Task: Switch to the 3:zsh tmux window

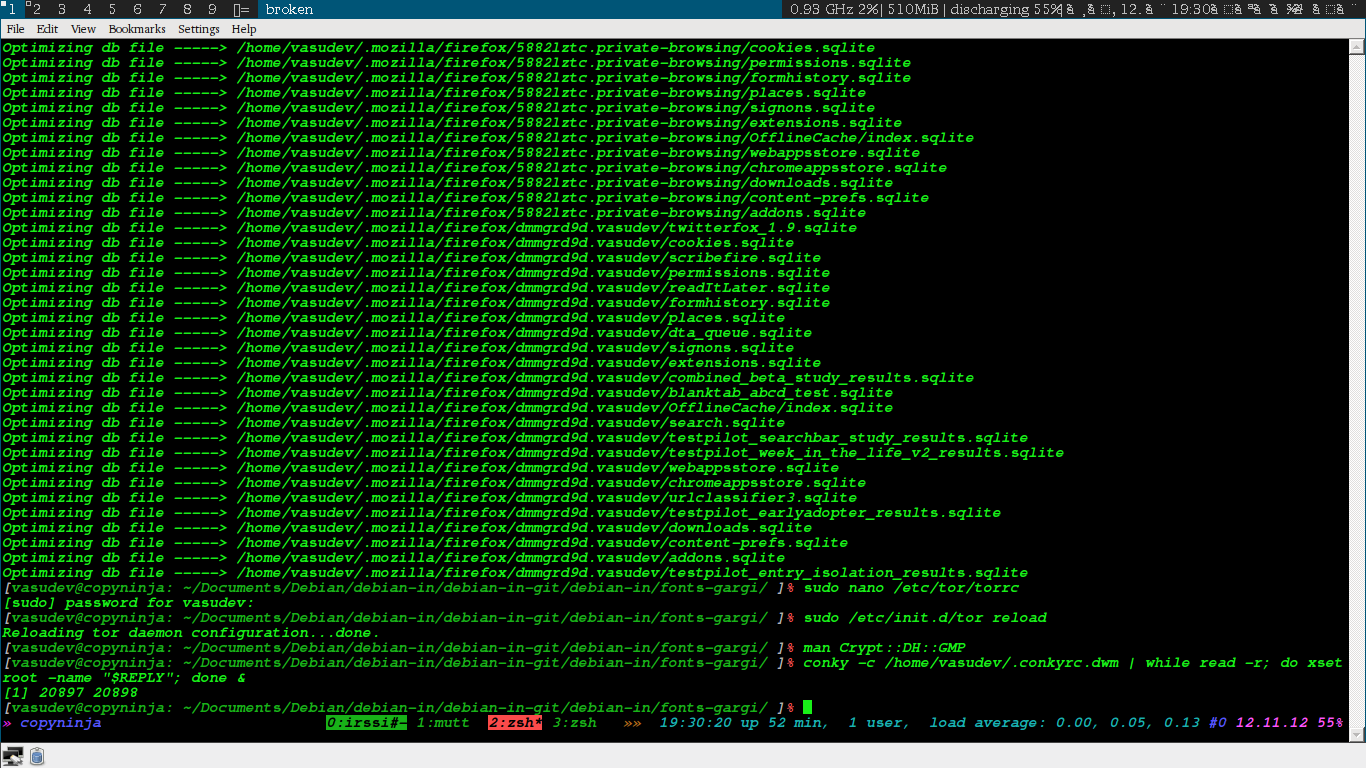Action: tap(574, 723)
